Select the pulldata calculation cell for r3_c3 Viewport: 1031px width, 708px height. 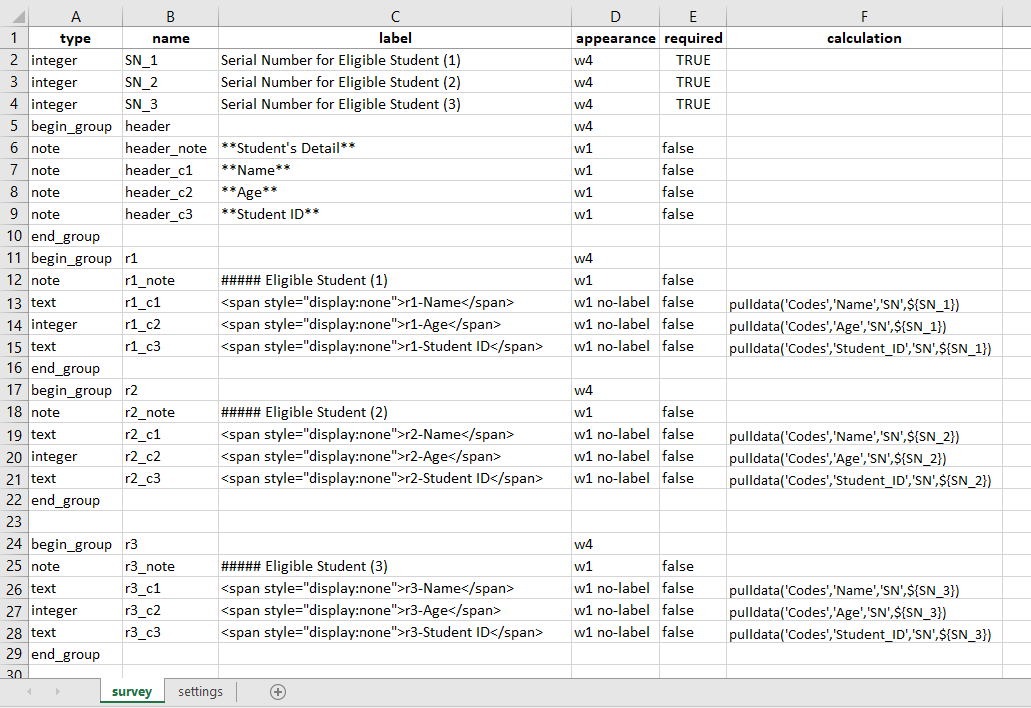click(x=863, y=632)
